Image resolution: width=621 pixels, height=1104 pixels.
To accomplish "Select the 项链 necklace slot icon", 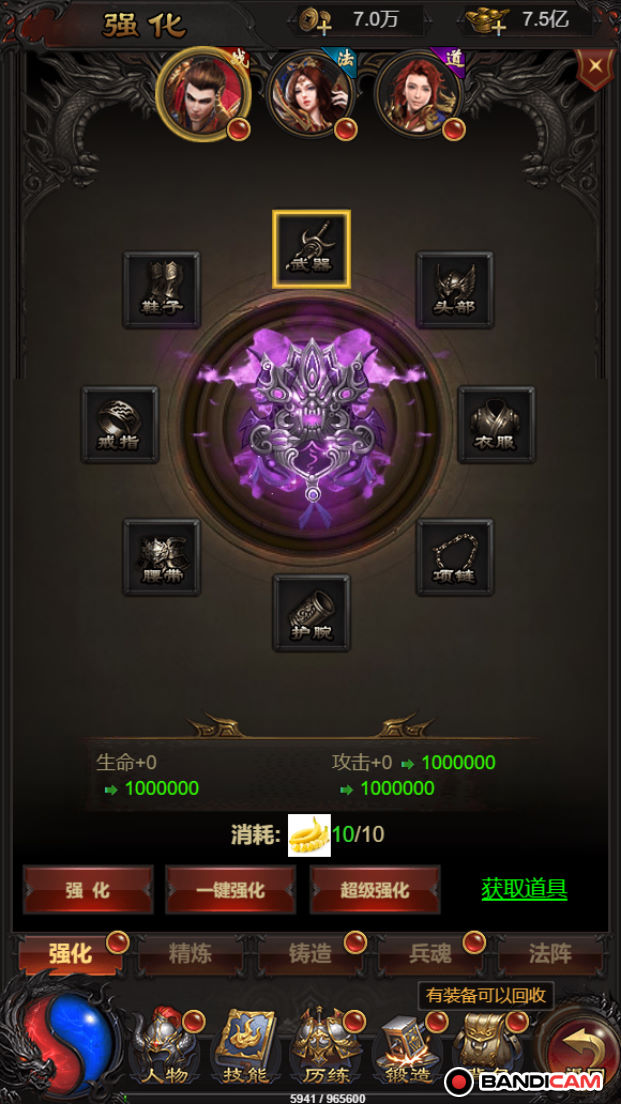I will pyautogui.click(x=455, y=558).
